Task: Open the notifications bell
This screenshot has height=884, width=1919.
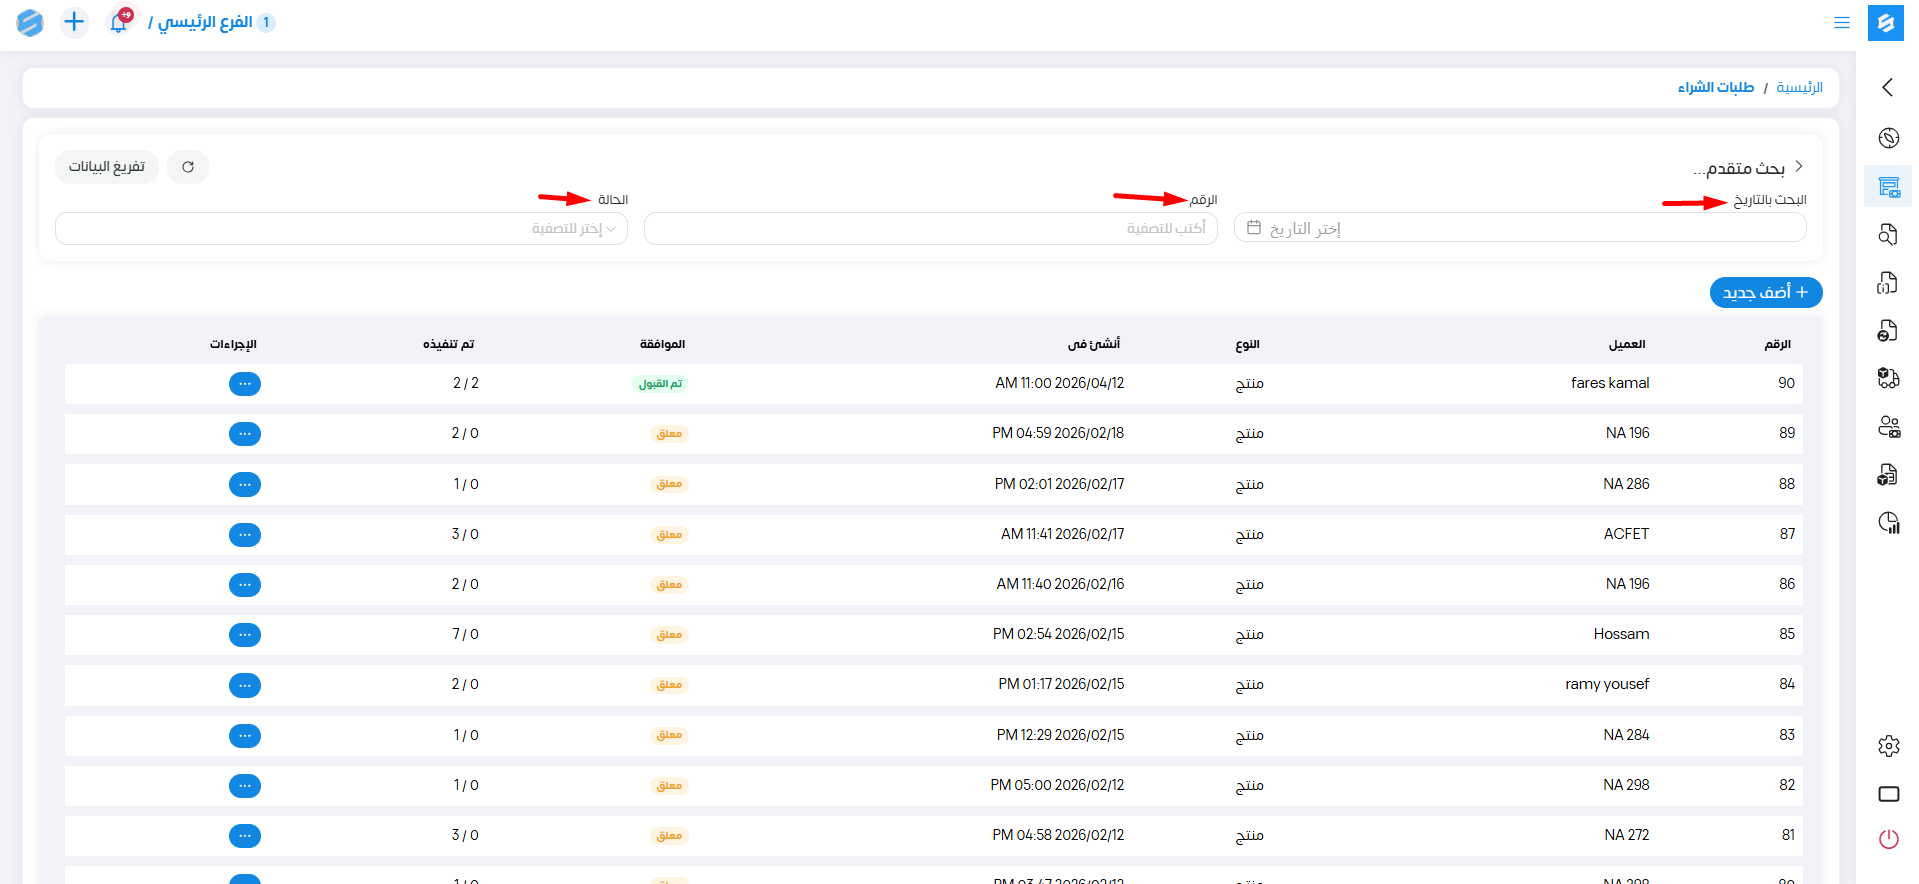Action: (x=119, y=22)
